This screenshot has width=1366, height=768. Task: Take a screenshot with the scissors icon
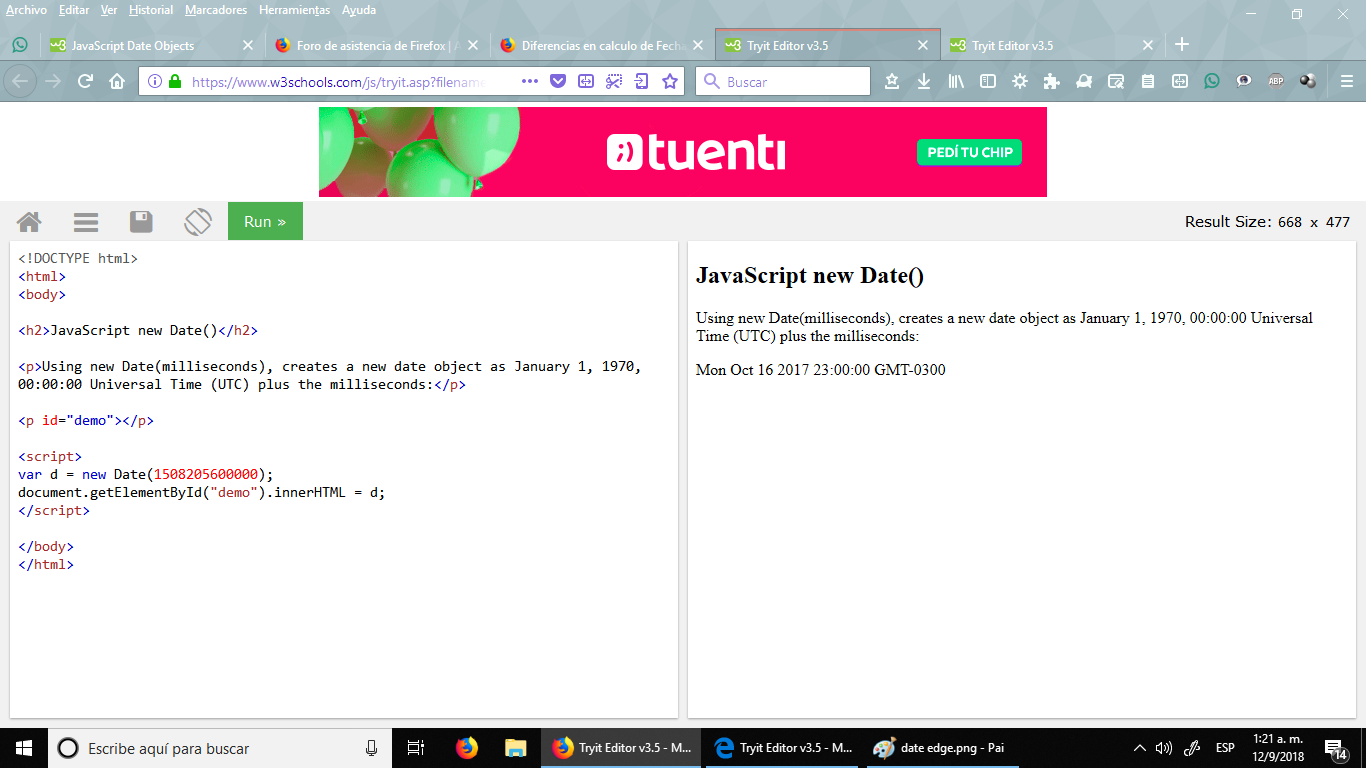tap(614, 82)
